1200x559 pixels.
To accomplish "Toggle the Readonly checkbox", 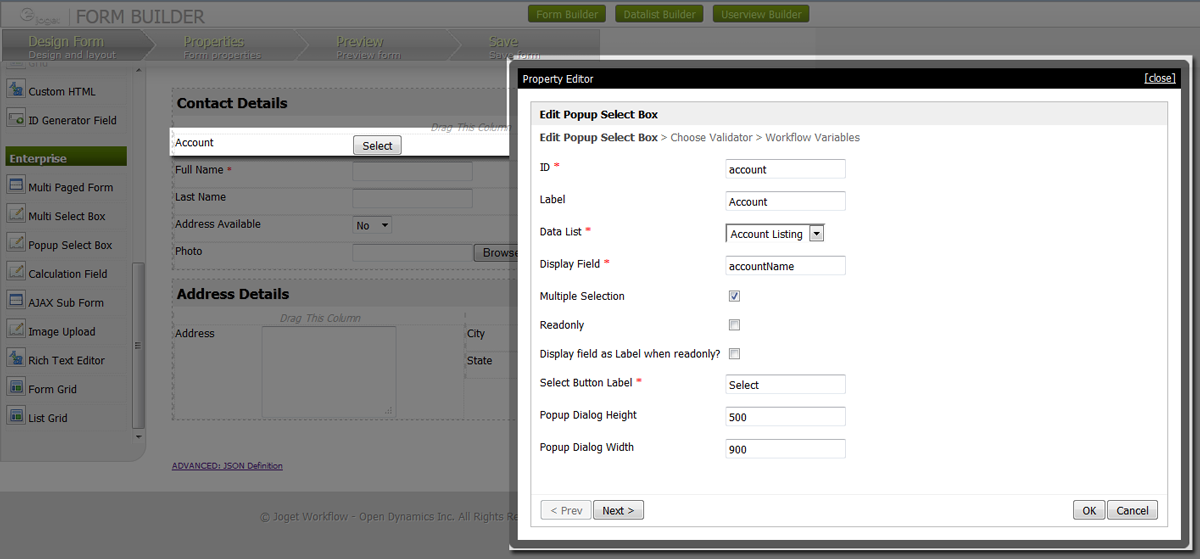I will coord(734,325).
